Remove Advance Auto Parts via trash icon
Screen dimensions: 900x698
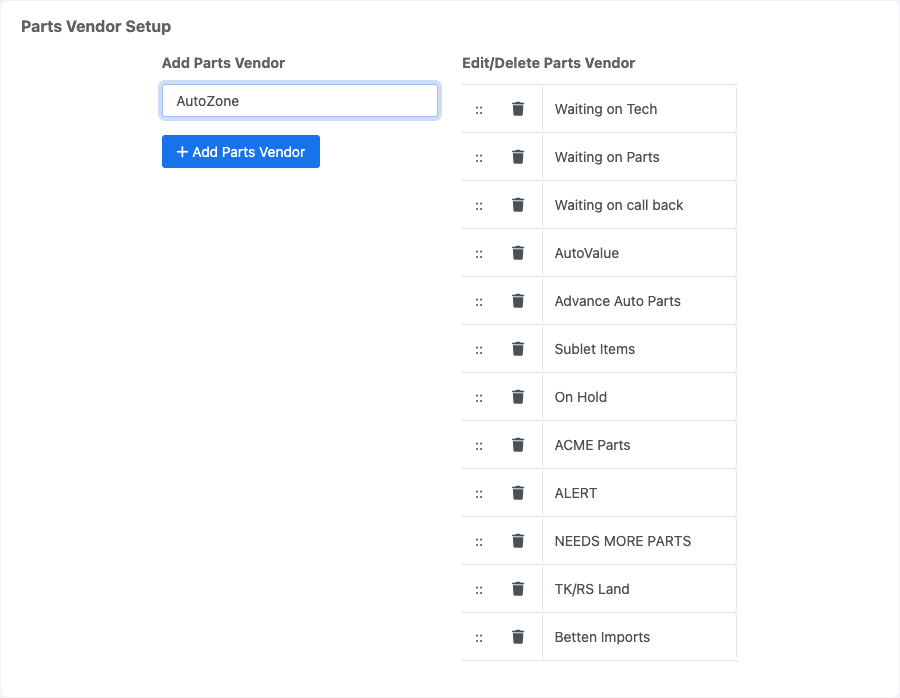(x=518, y=301)
